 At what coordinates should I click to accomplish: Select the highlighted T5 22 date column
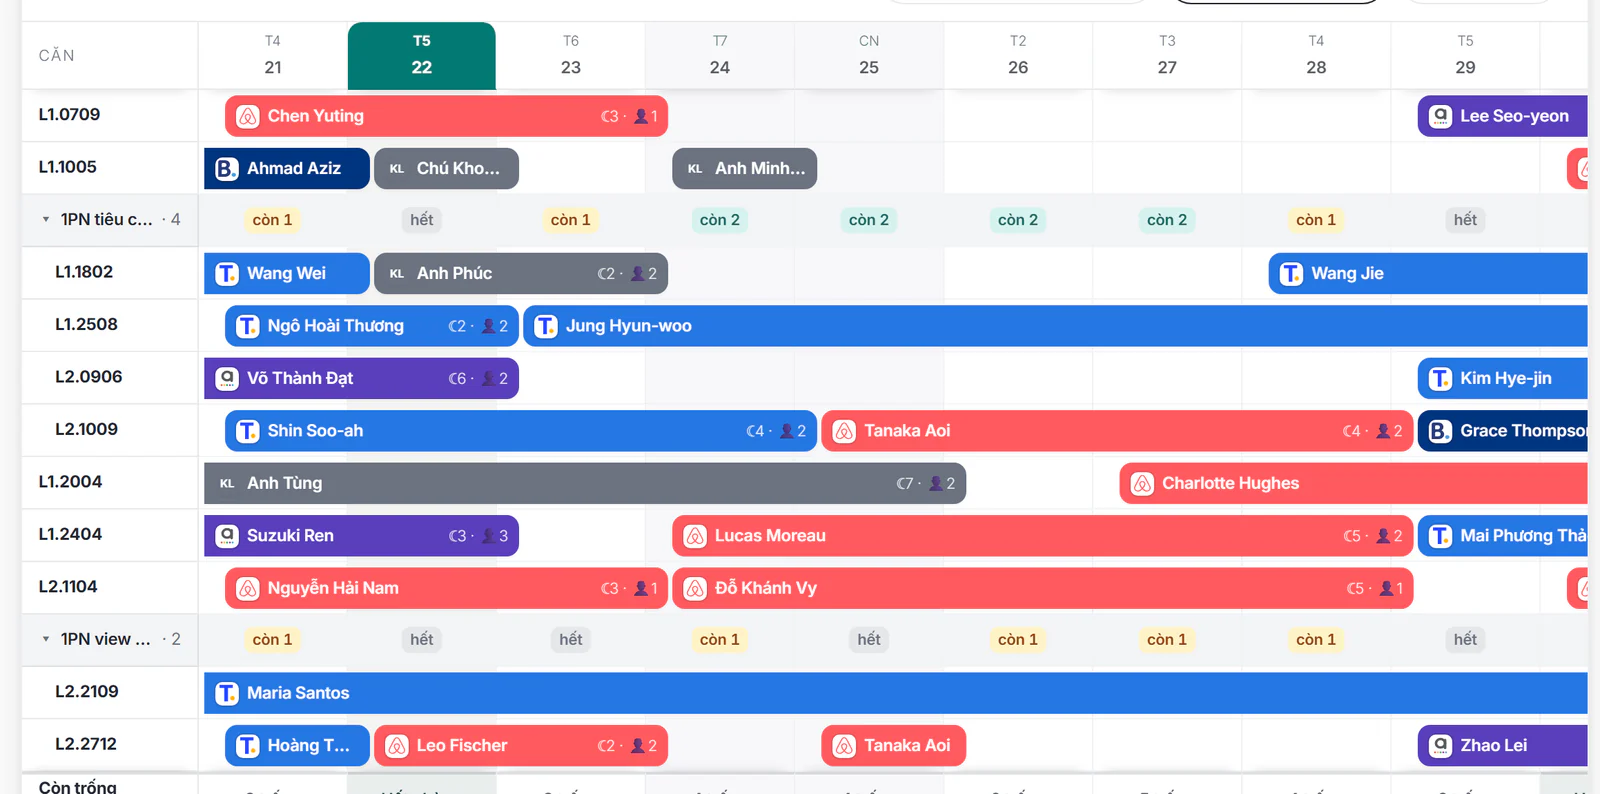(422, 56)
